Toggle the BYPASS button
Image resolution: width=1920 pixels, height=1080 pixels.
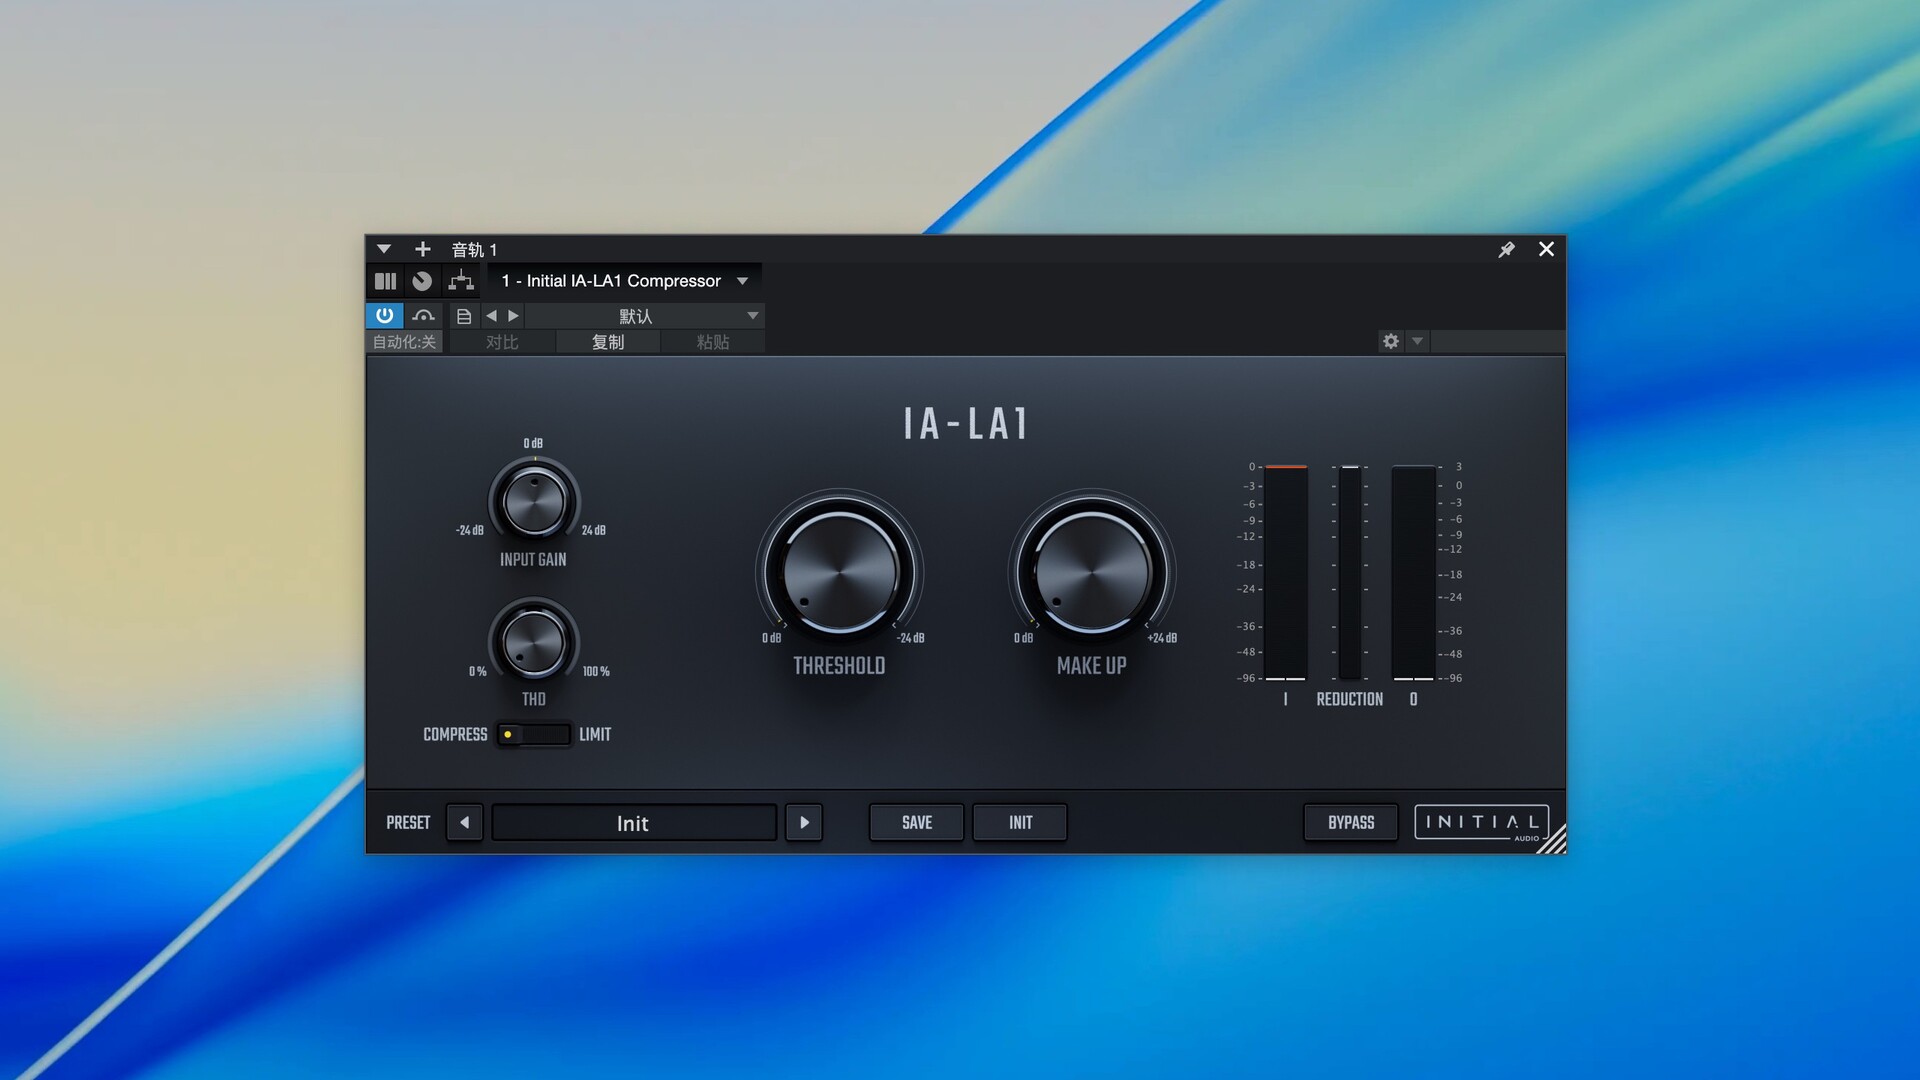(1351, 822)
